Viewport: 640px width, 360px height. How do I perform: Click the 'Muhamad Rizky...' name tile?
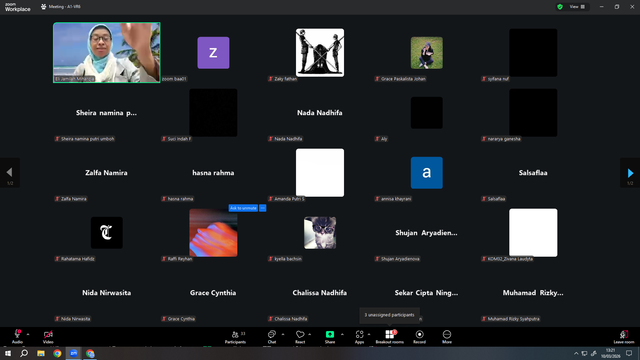533,293
